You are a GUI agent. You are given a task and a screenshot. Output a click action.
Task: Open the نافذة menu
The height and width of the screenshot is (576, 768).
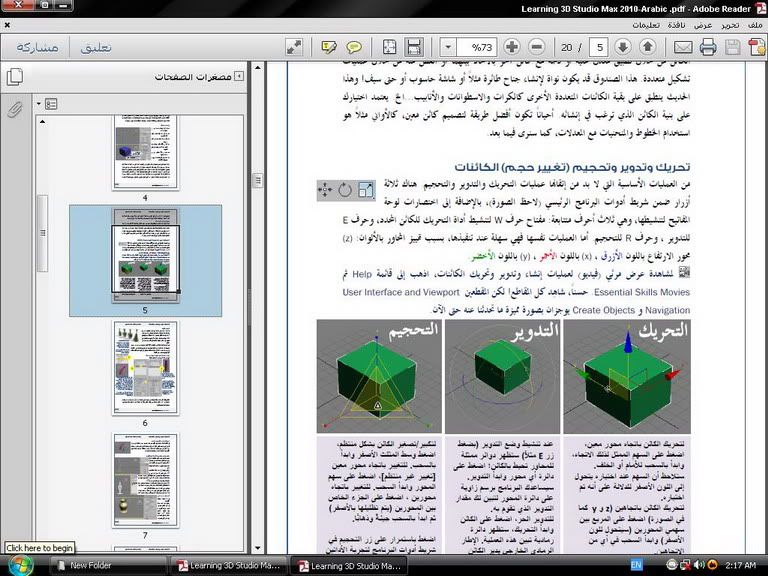pos(676,25)
